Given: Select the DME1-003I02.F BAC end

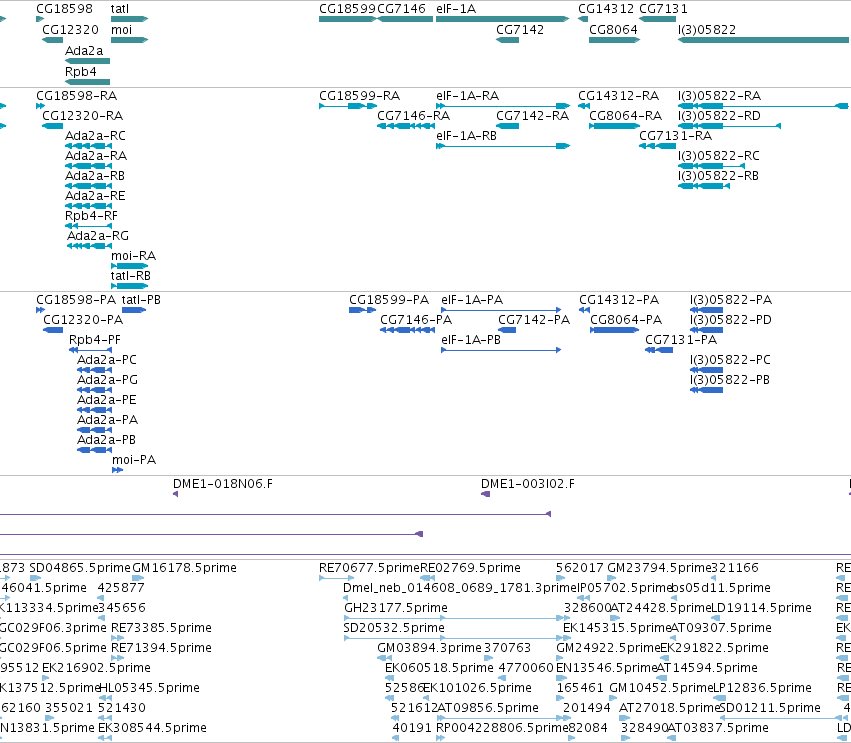Looking at the screenshot, I should tap(486, 494).
